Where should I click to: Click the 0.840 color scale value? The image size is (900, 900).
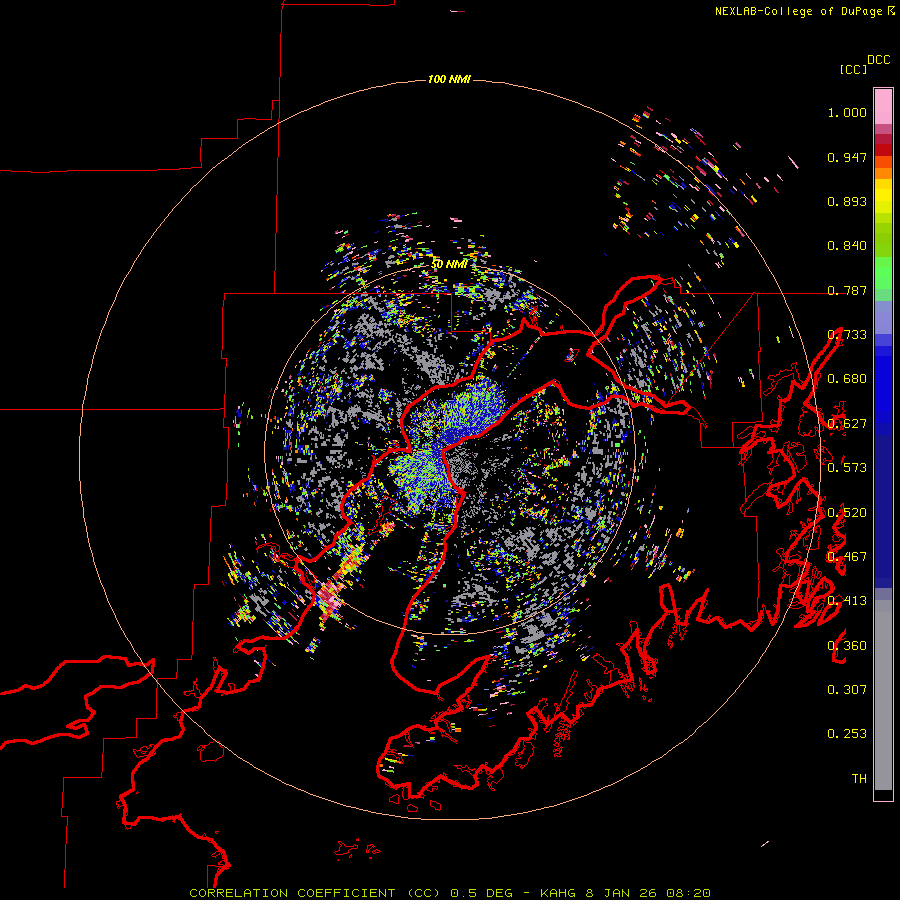point(847,246)
